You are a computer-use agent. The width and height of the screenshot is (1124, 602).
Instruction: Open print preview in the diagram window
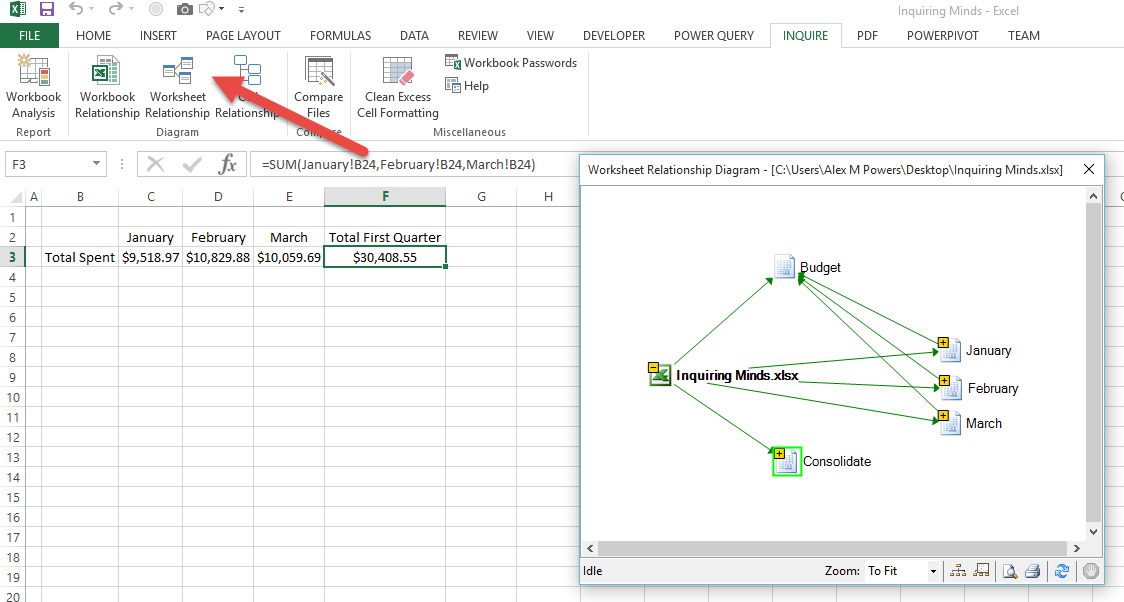coord(1010,571)
